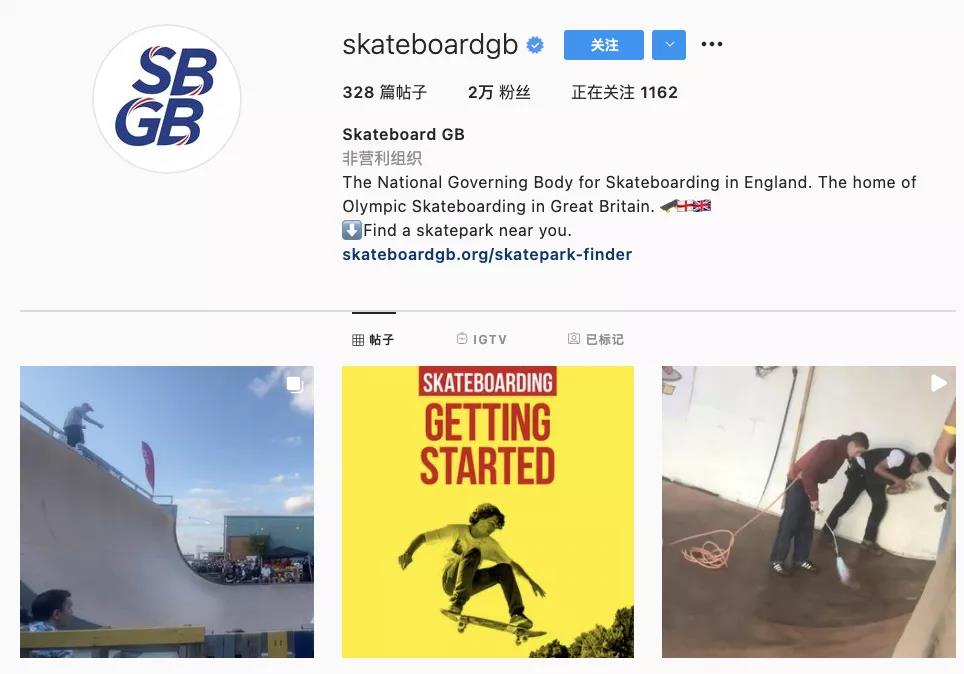Viewport: 964px width, 674px height.
Task: Click the SBGB profile picture
Action: pos(167,98)
